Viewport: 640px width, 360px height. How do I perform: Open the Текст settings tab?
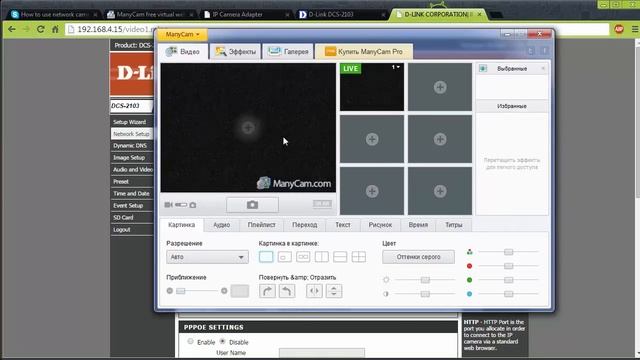343,225
